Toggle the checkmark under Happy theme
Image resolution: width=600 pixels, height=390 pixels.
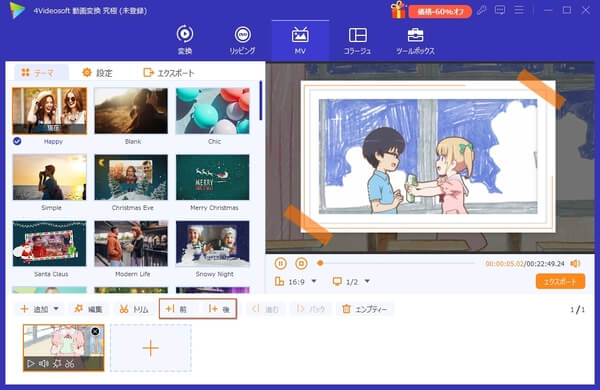17,141
